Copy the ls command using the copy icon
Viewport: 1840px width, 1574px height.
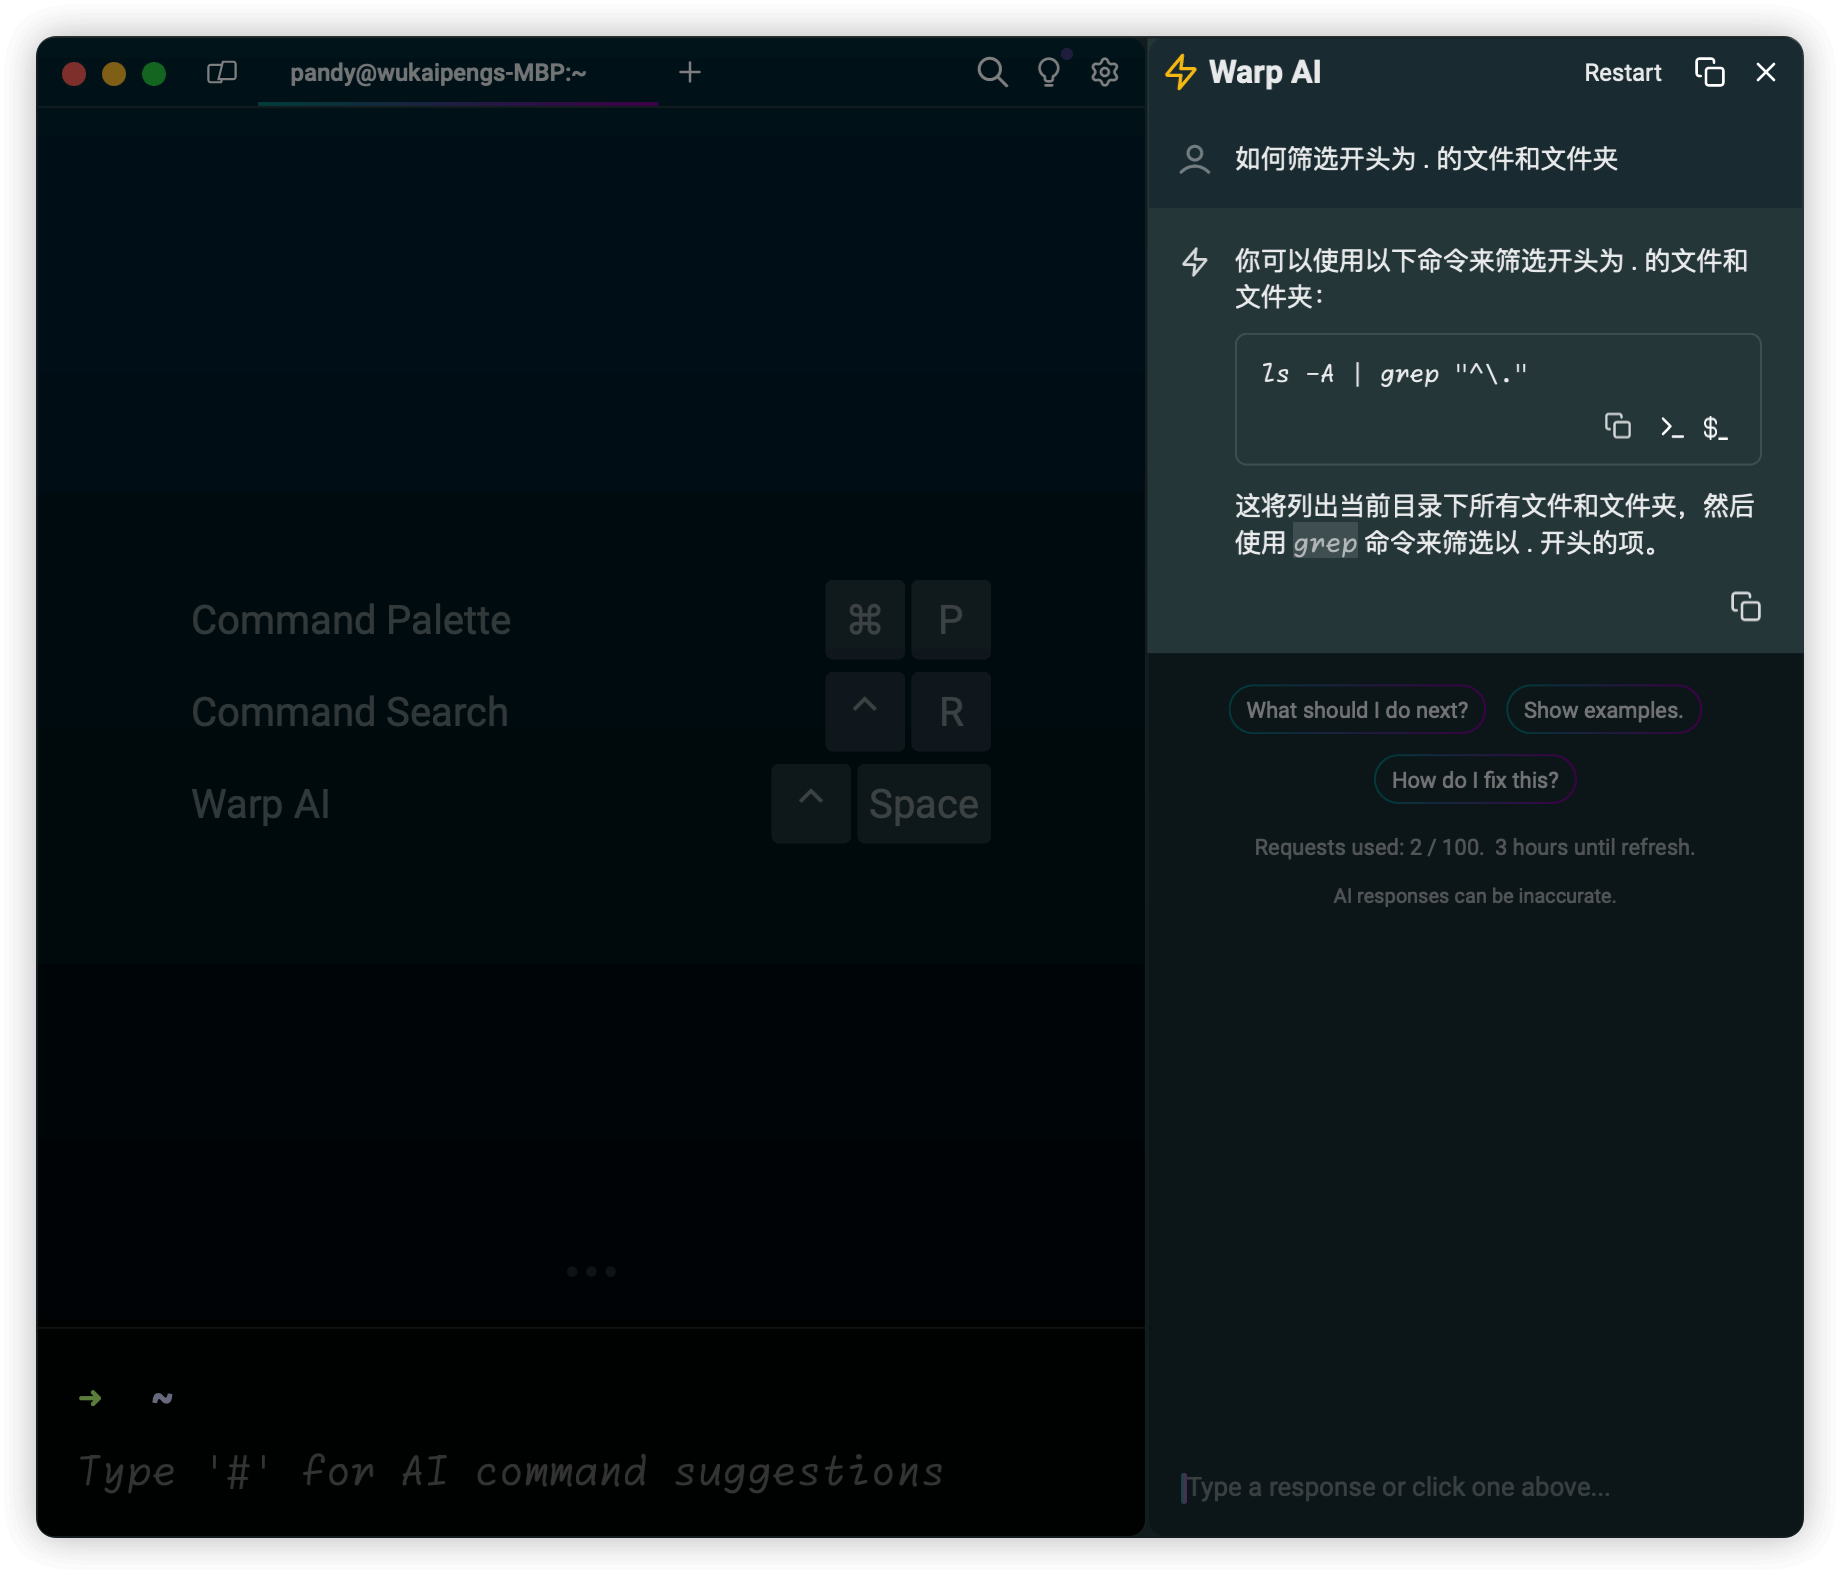coord(1618,426)
